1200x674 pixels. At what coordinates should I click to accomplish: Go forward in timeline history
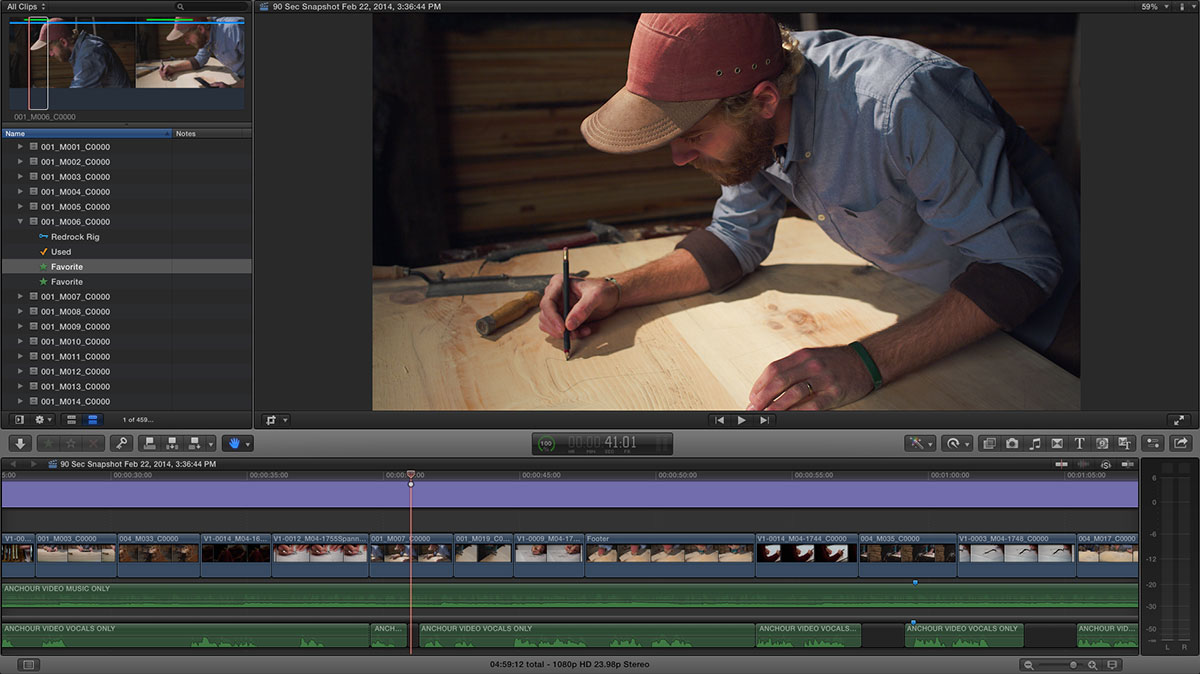tap(33, 464)
